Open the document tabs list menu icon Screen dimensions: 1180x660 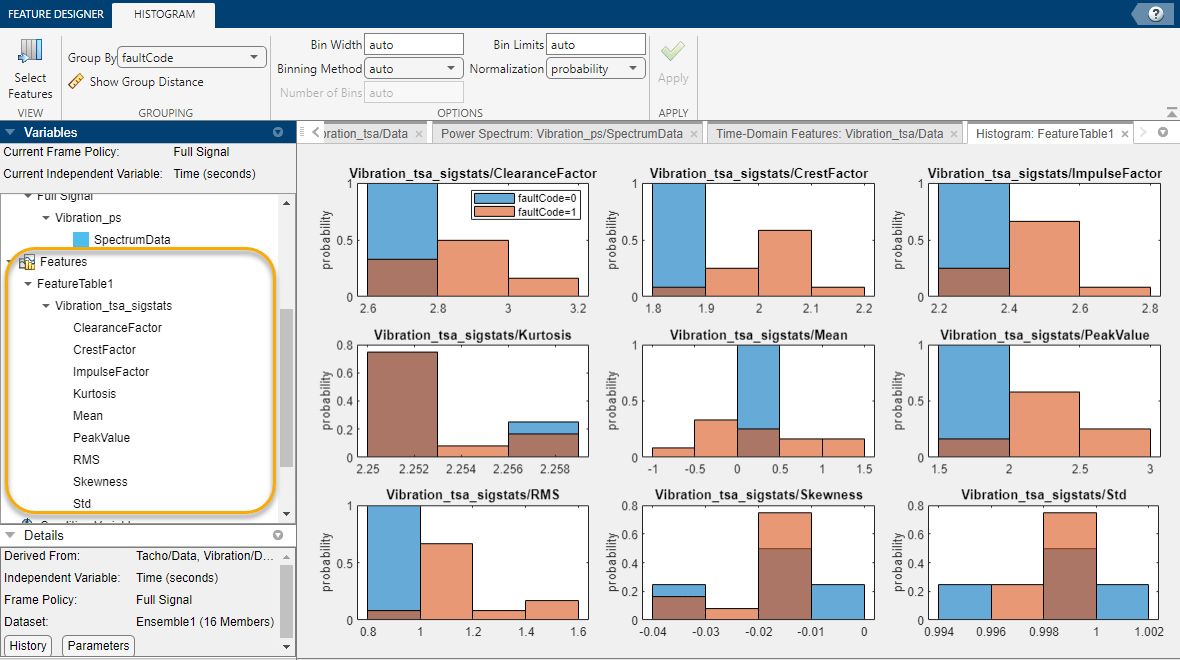click(x=1163, y=133)
